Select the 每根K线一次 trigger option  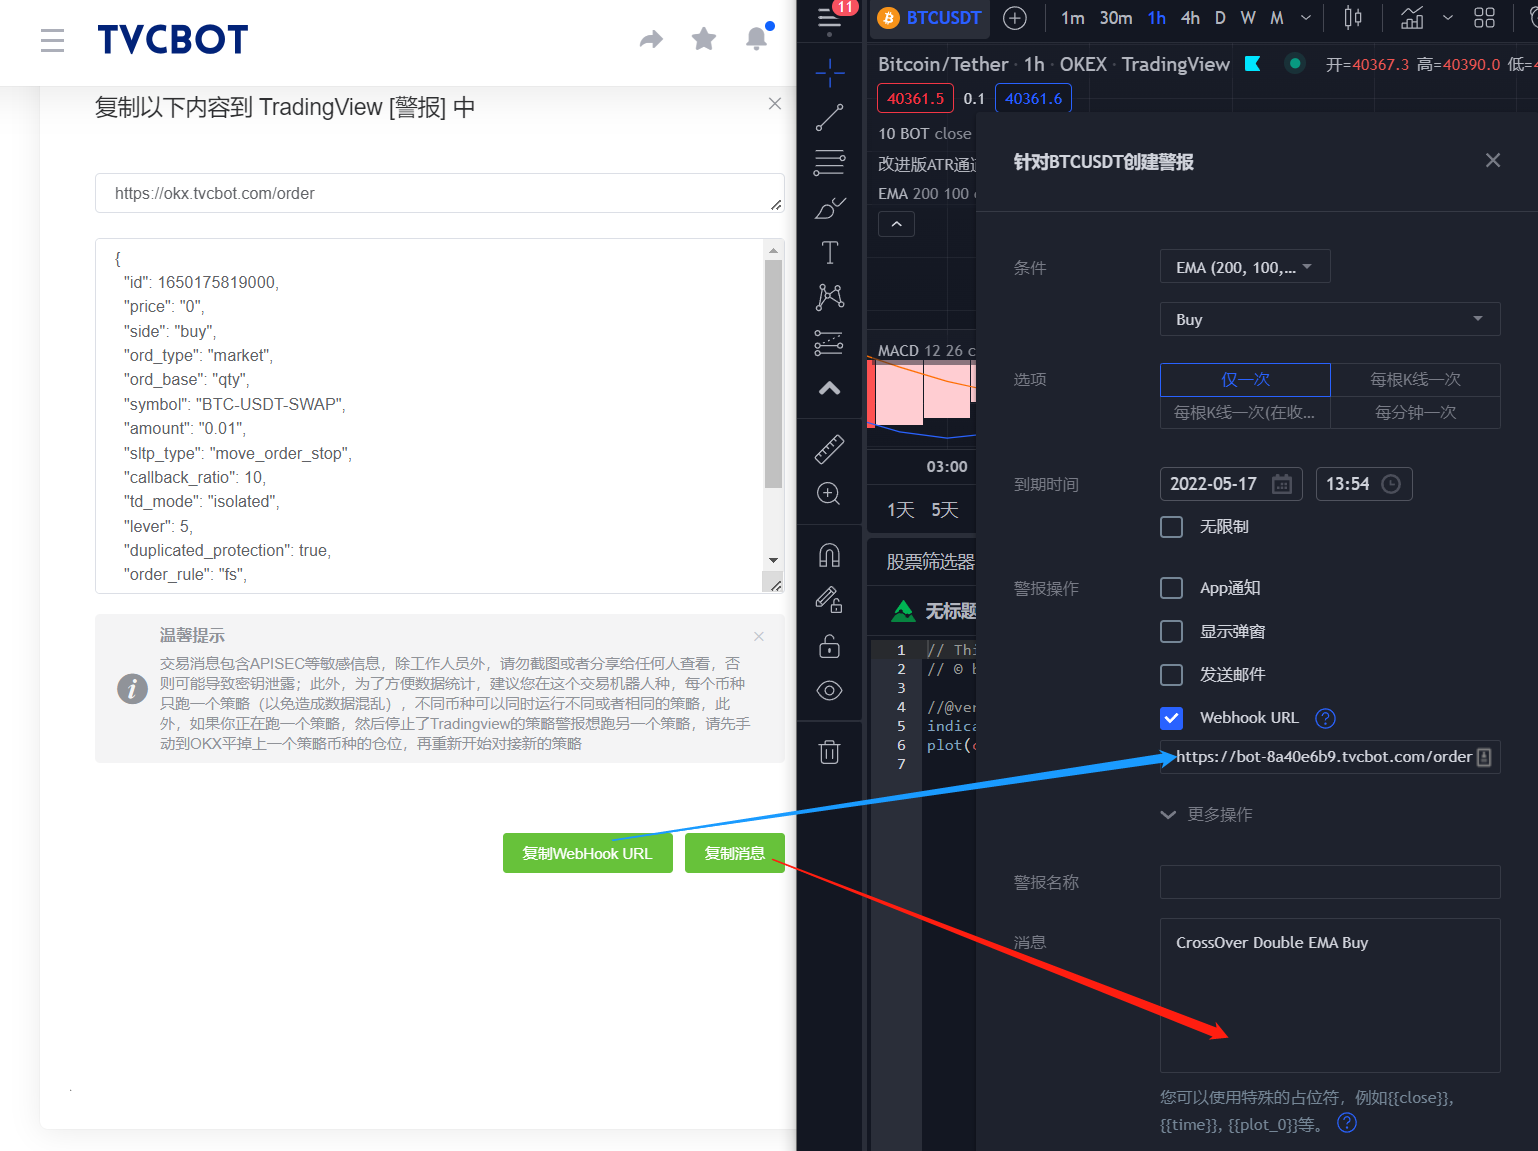point(1415,380)
